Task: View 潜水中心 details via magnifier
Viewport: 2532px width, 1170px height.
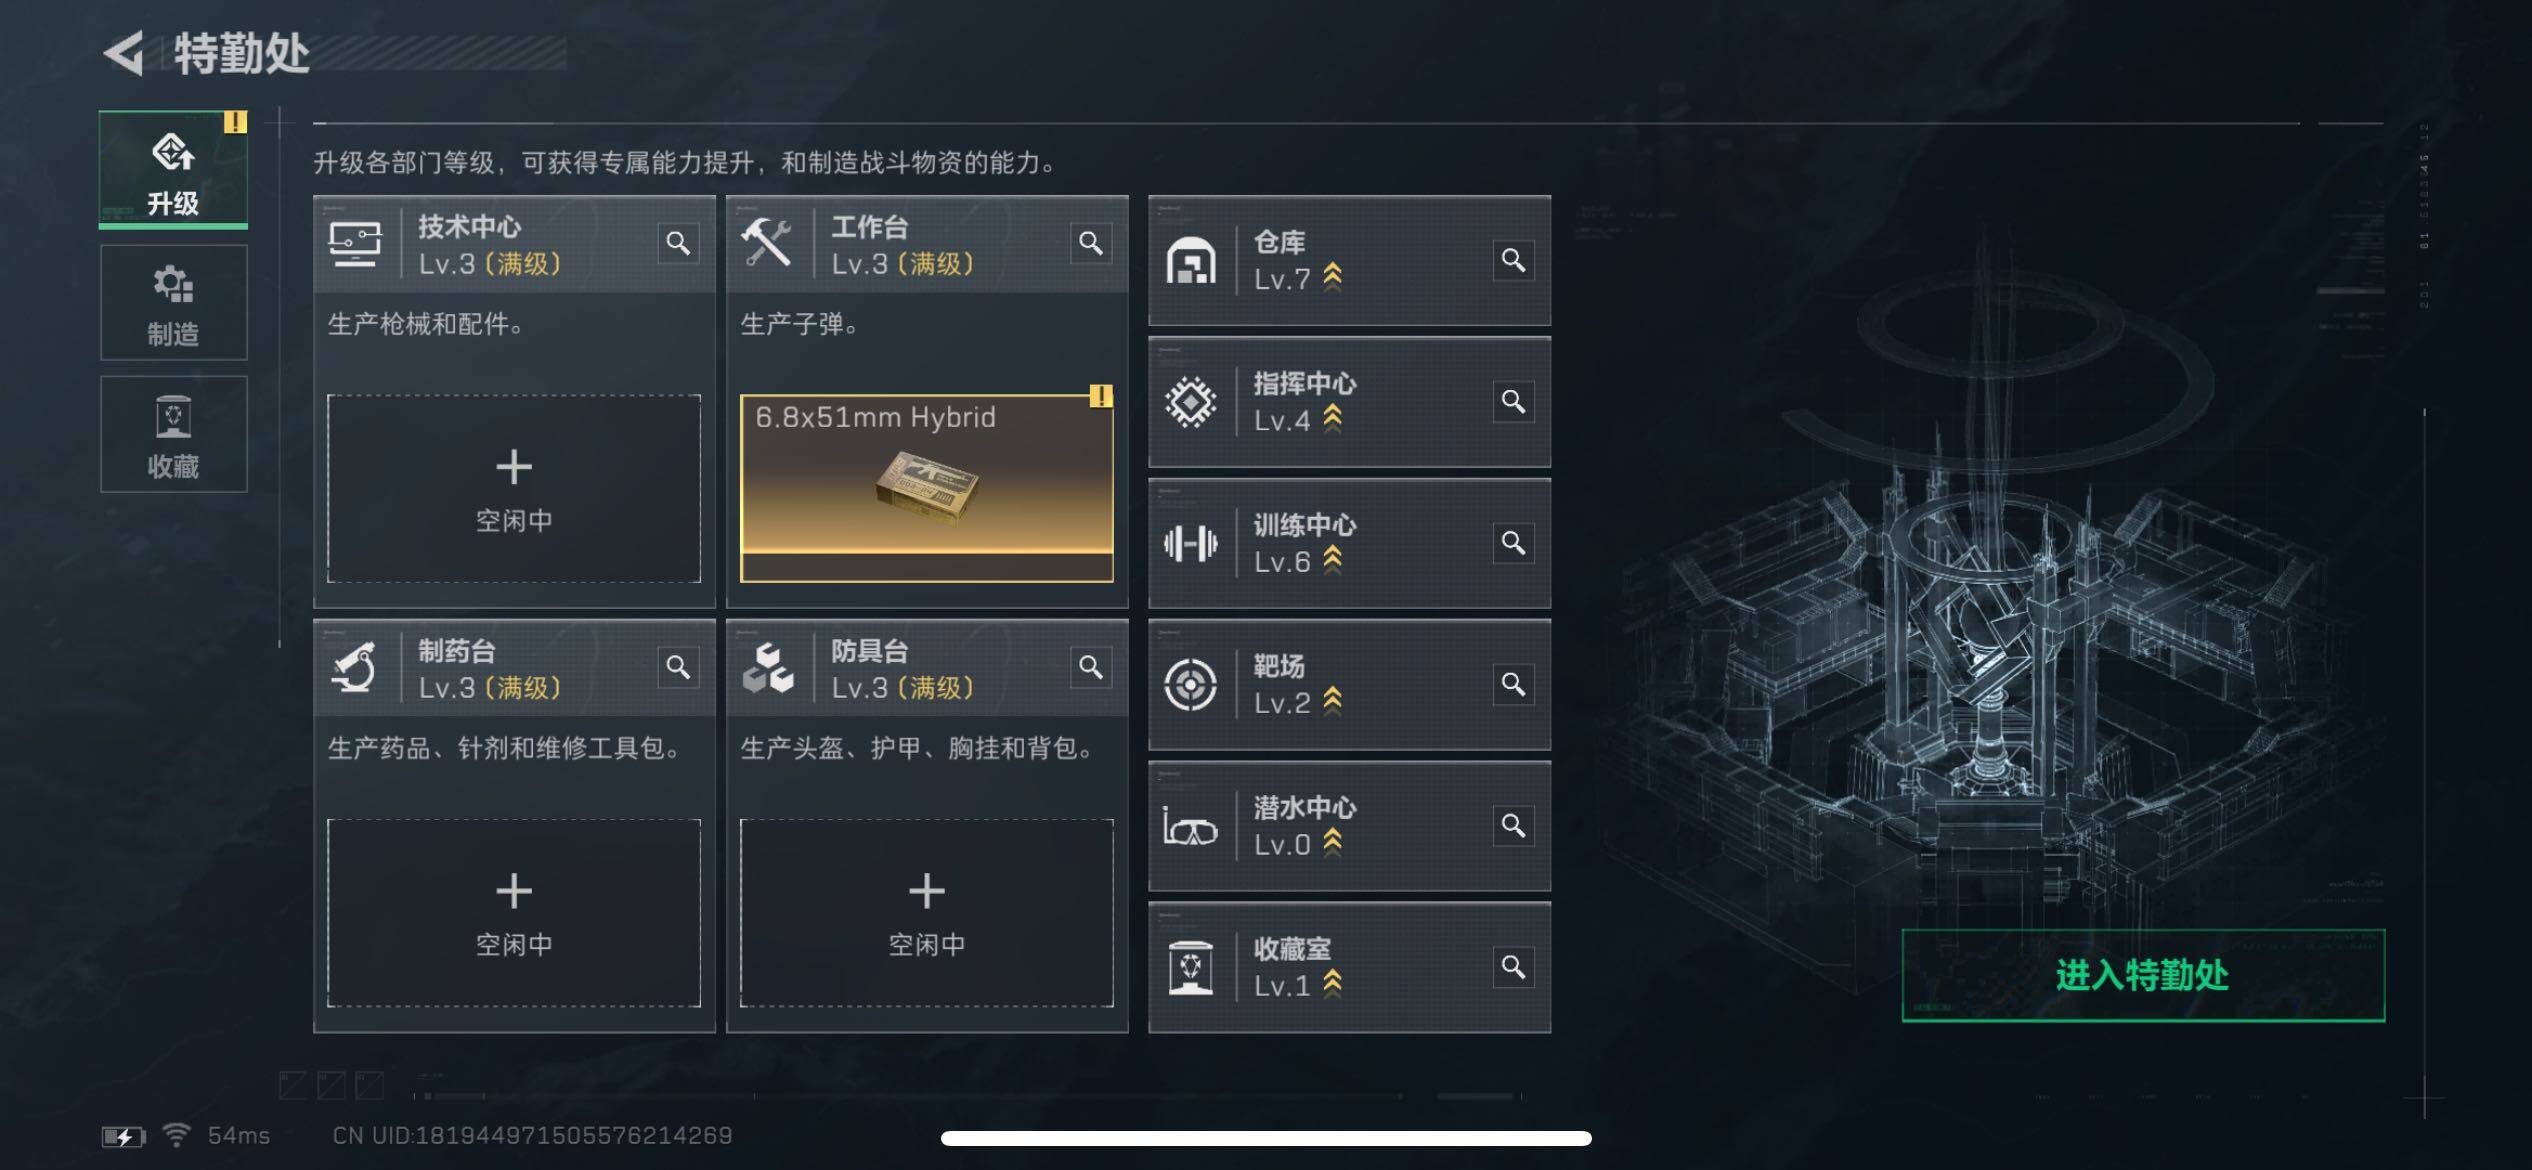Action: click(1513, 825)
